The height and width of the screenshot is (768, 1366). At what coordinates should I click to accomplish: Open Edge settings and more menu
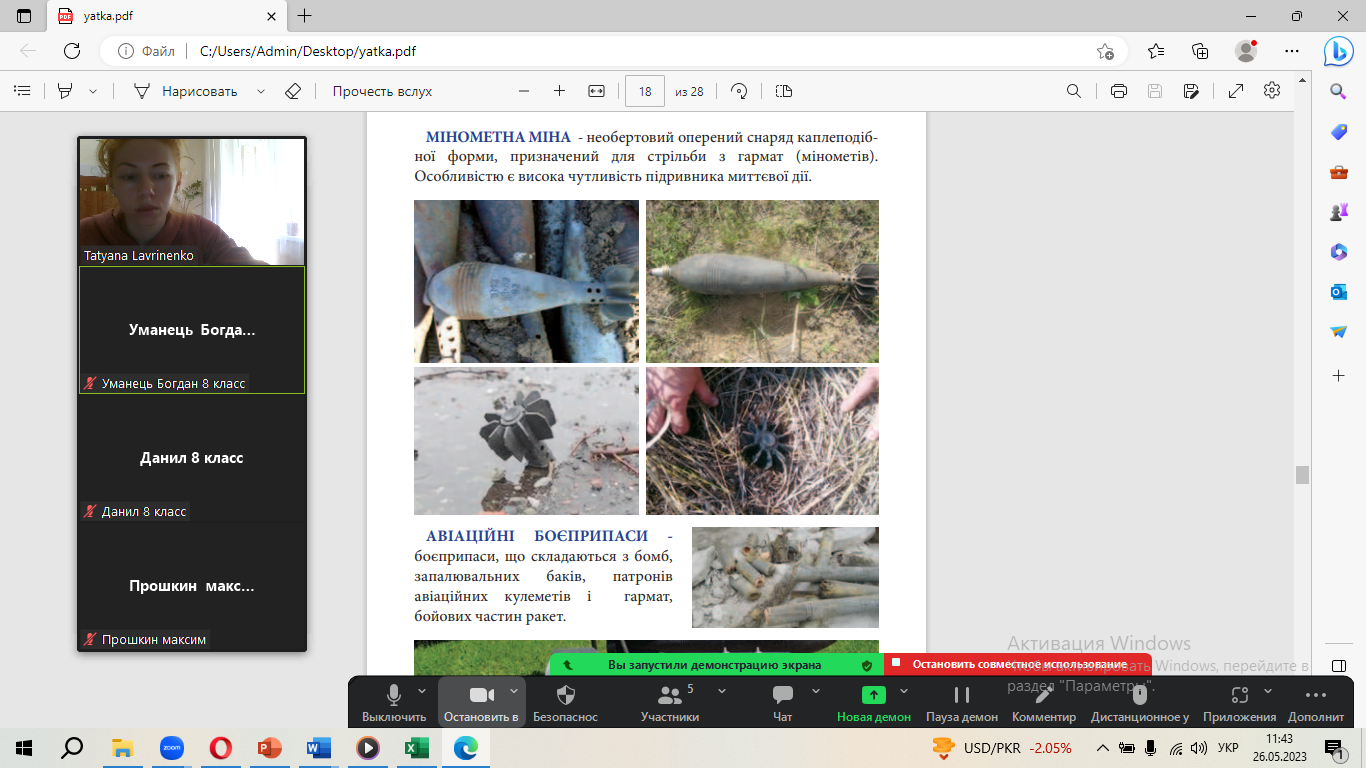point(1292,51)
